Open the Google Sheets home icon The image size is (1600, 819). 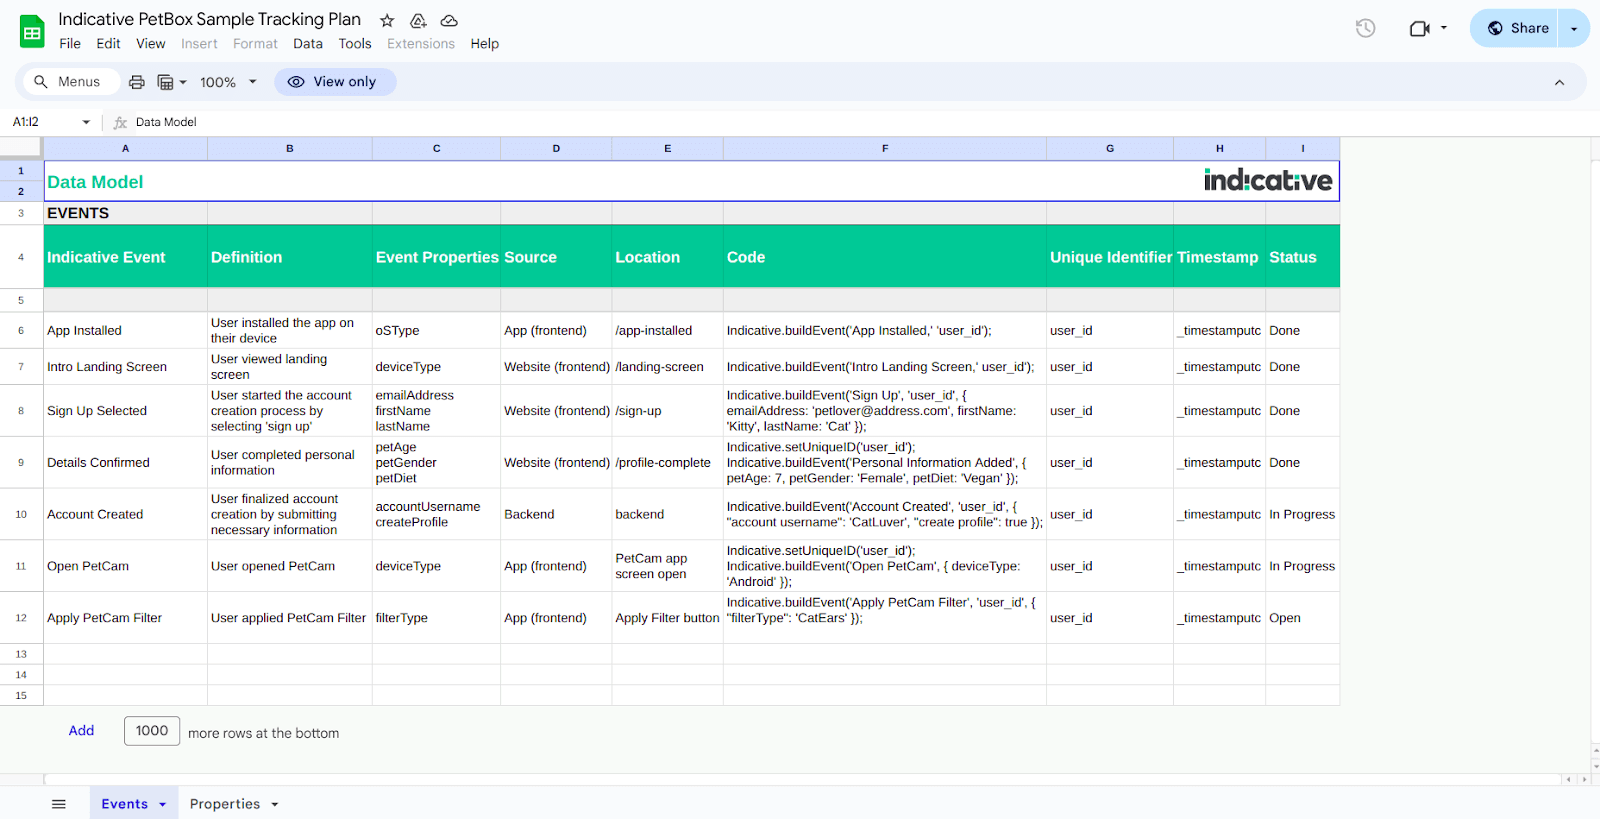click(x=32, y=31)
